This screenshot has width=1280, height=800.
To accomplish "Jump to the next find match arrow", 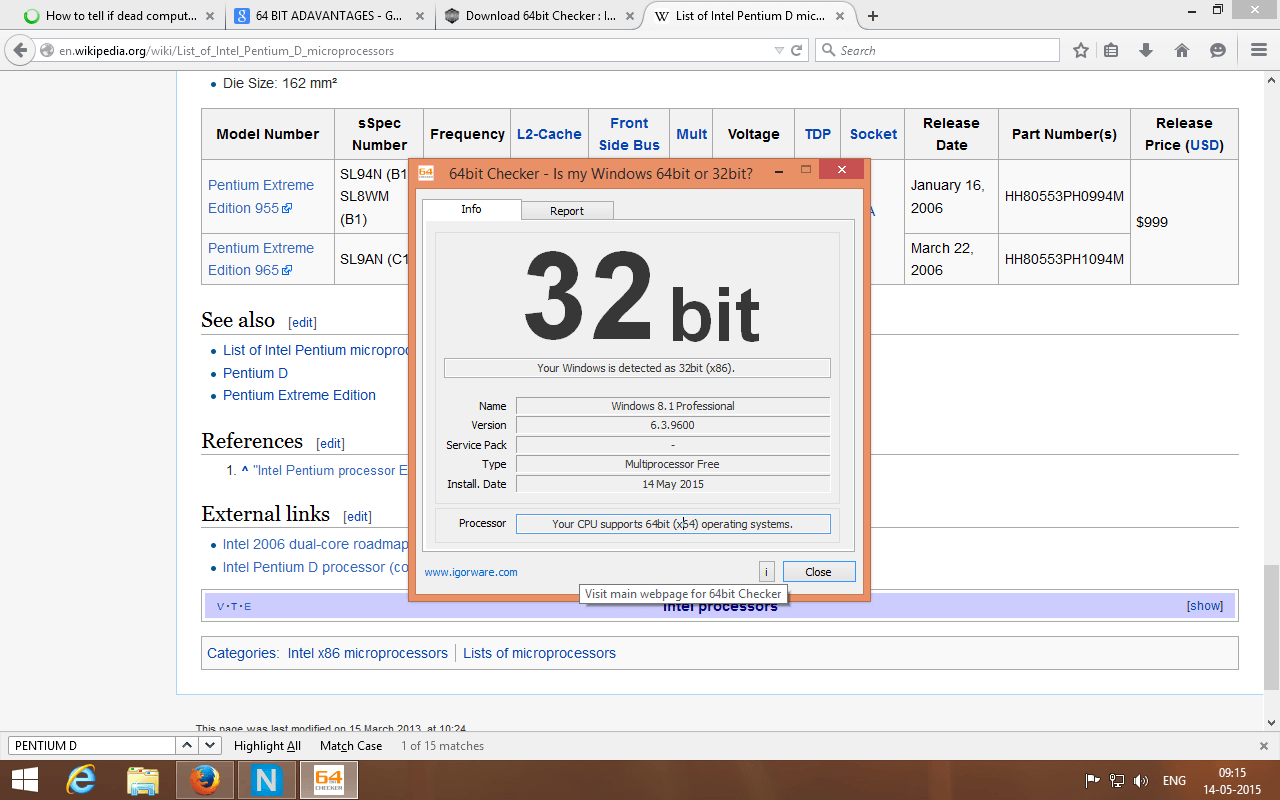I will click(210, 746).
